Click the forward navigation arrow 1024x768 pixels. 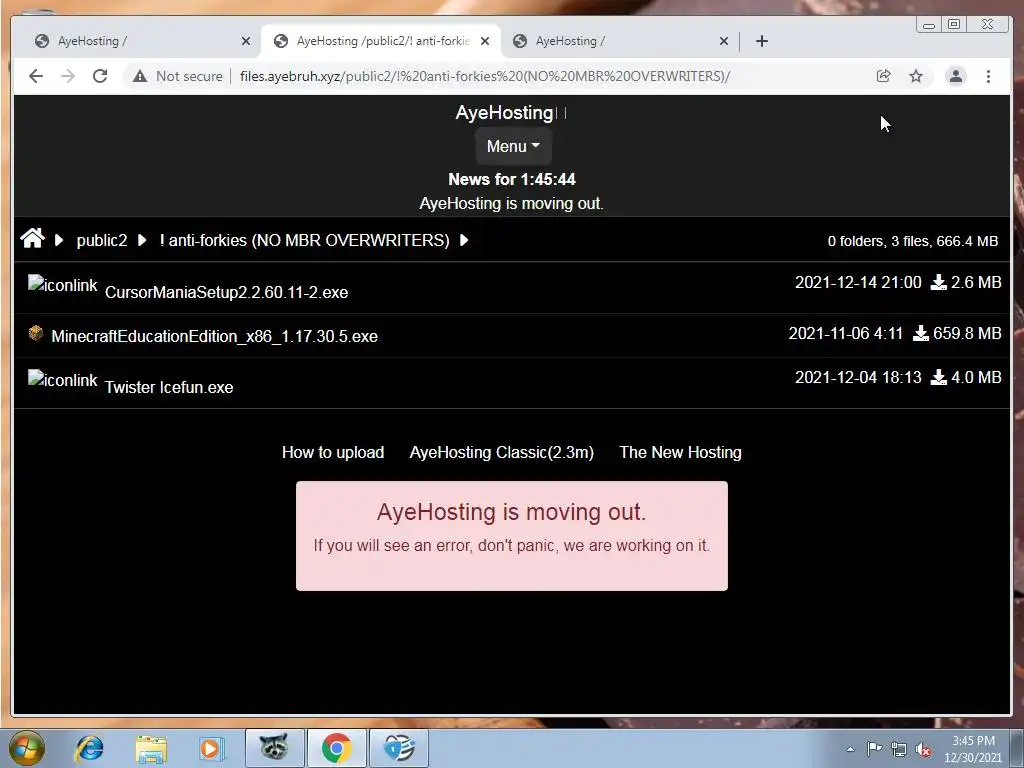tap(68, 76)
